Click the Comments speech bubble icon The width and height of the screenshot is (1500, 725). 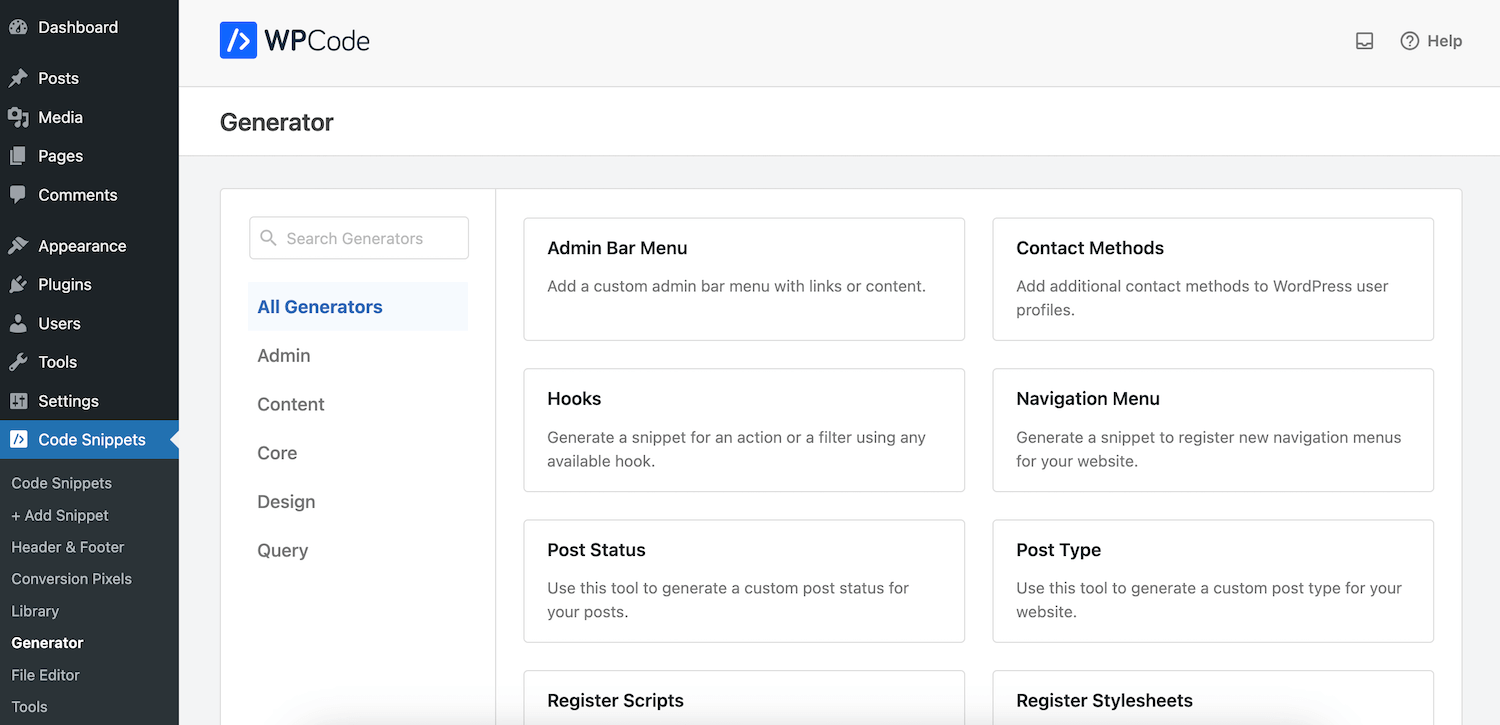pyautogui.click(x=18, y=195)
